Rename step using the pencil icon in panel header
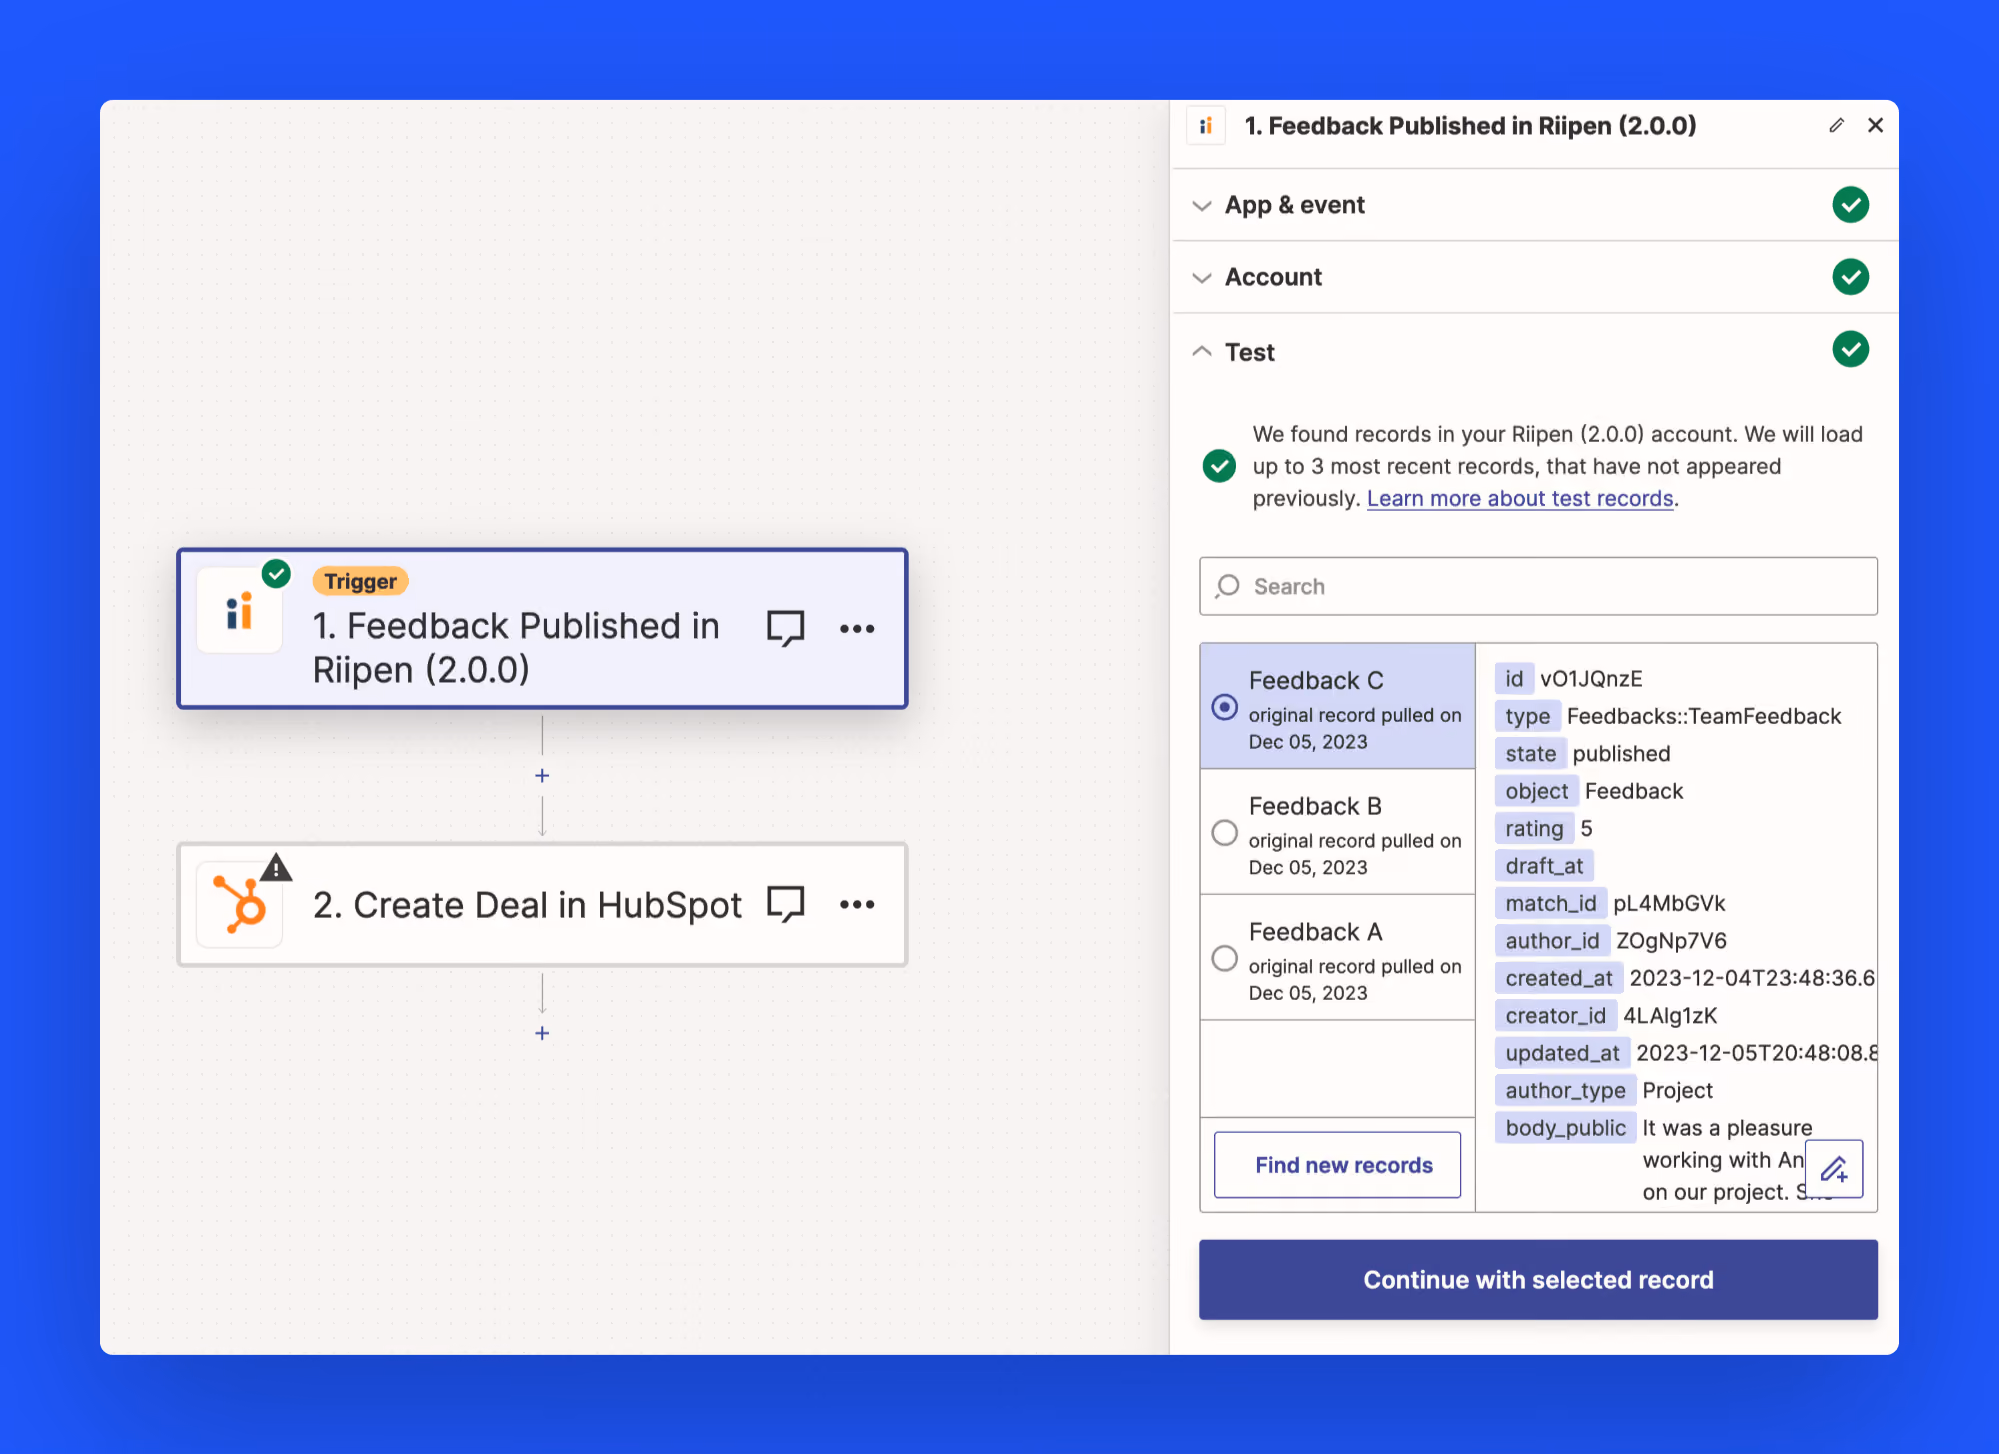Viewport: 1999px width, 1455px height. [x=1836, y=125]
